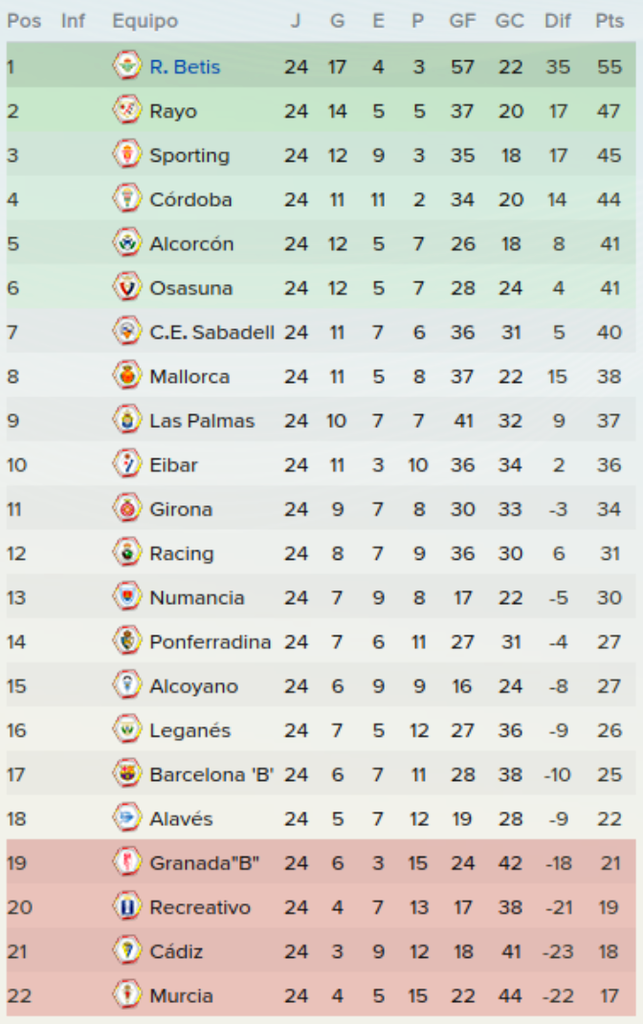Click the Rayo club crest icon

[x=127, y=110]
